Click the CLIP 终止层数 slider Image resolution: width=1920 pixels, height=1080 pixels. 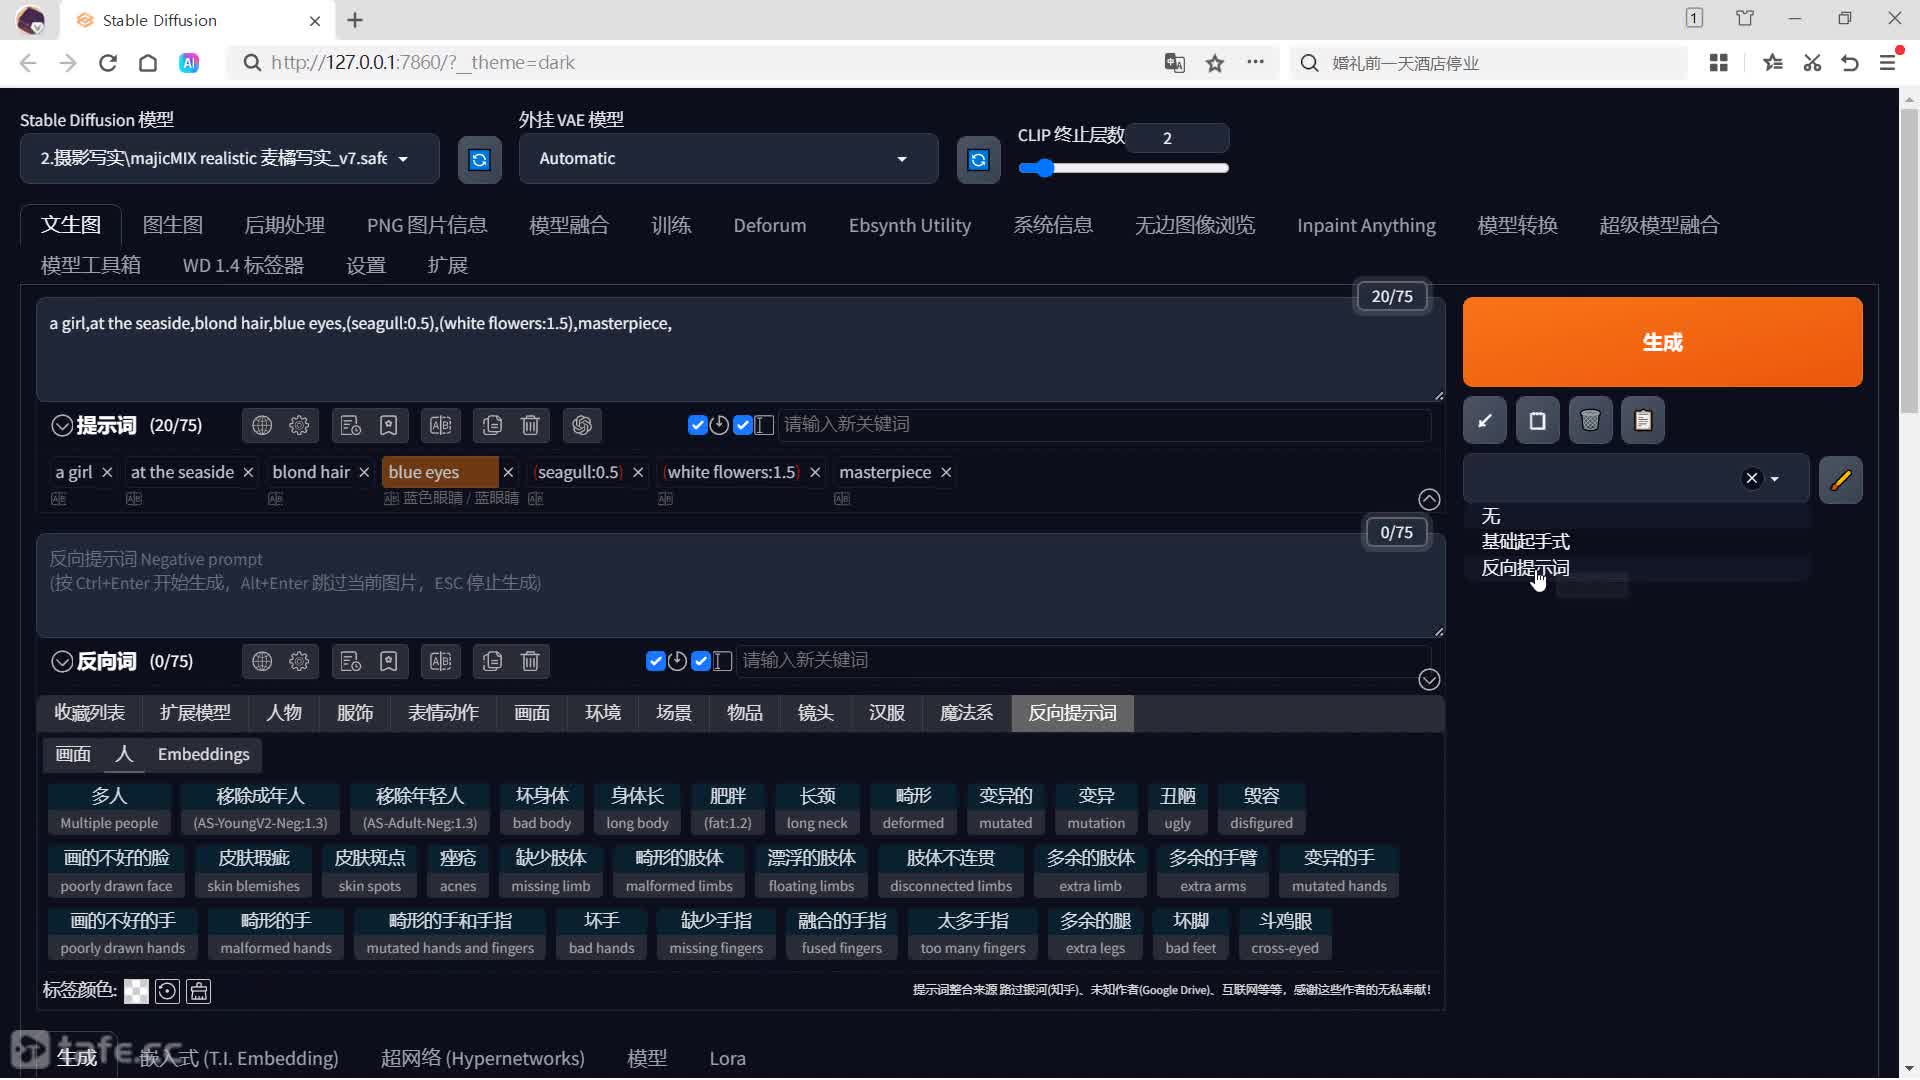click(1123, 168)
